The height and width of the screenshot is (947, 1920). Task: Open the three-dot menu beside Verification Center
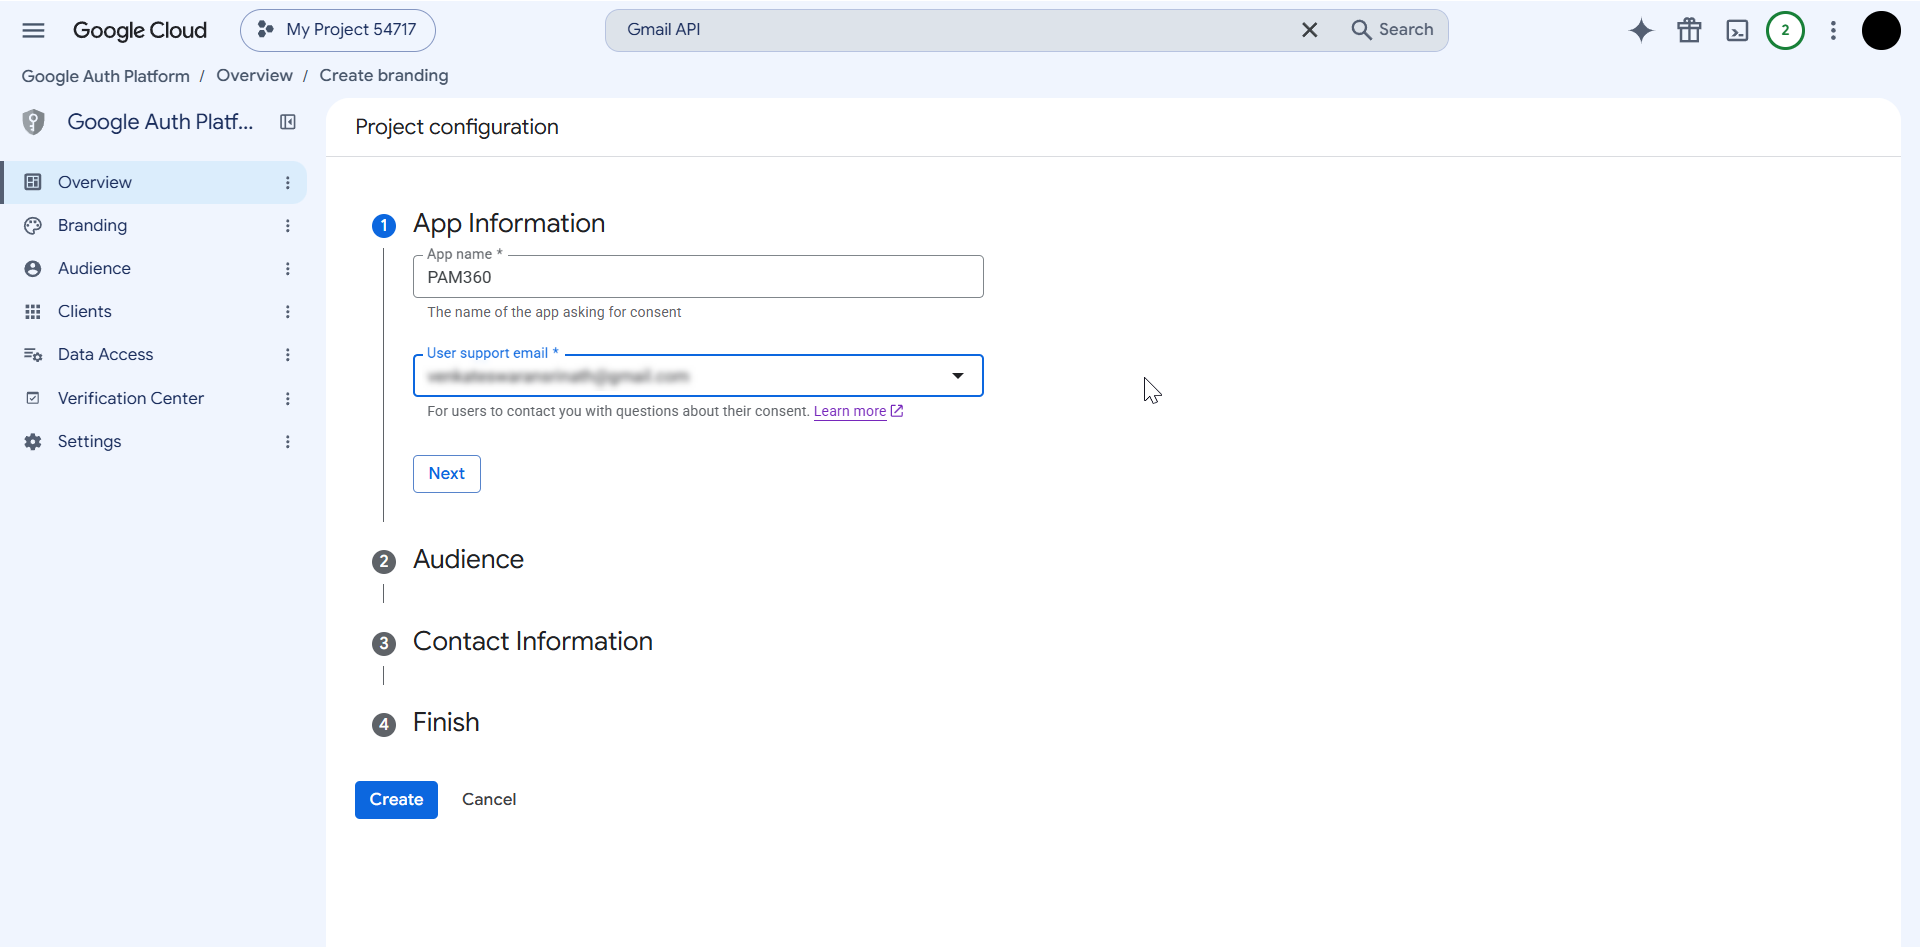(x=288, y=399)
